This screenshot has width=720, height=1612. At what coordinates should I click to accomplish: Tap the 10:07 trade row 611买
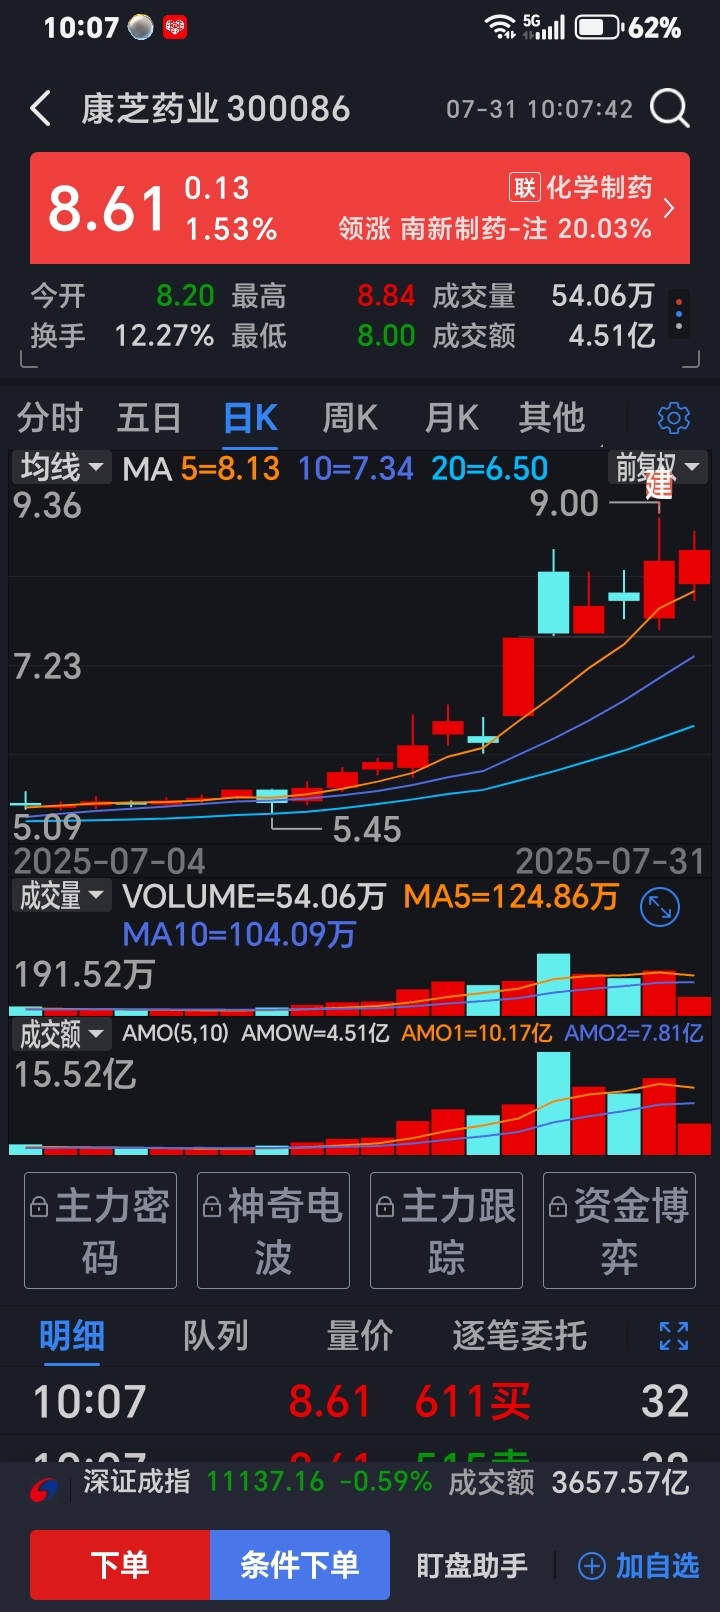coord(360,1401)
